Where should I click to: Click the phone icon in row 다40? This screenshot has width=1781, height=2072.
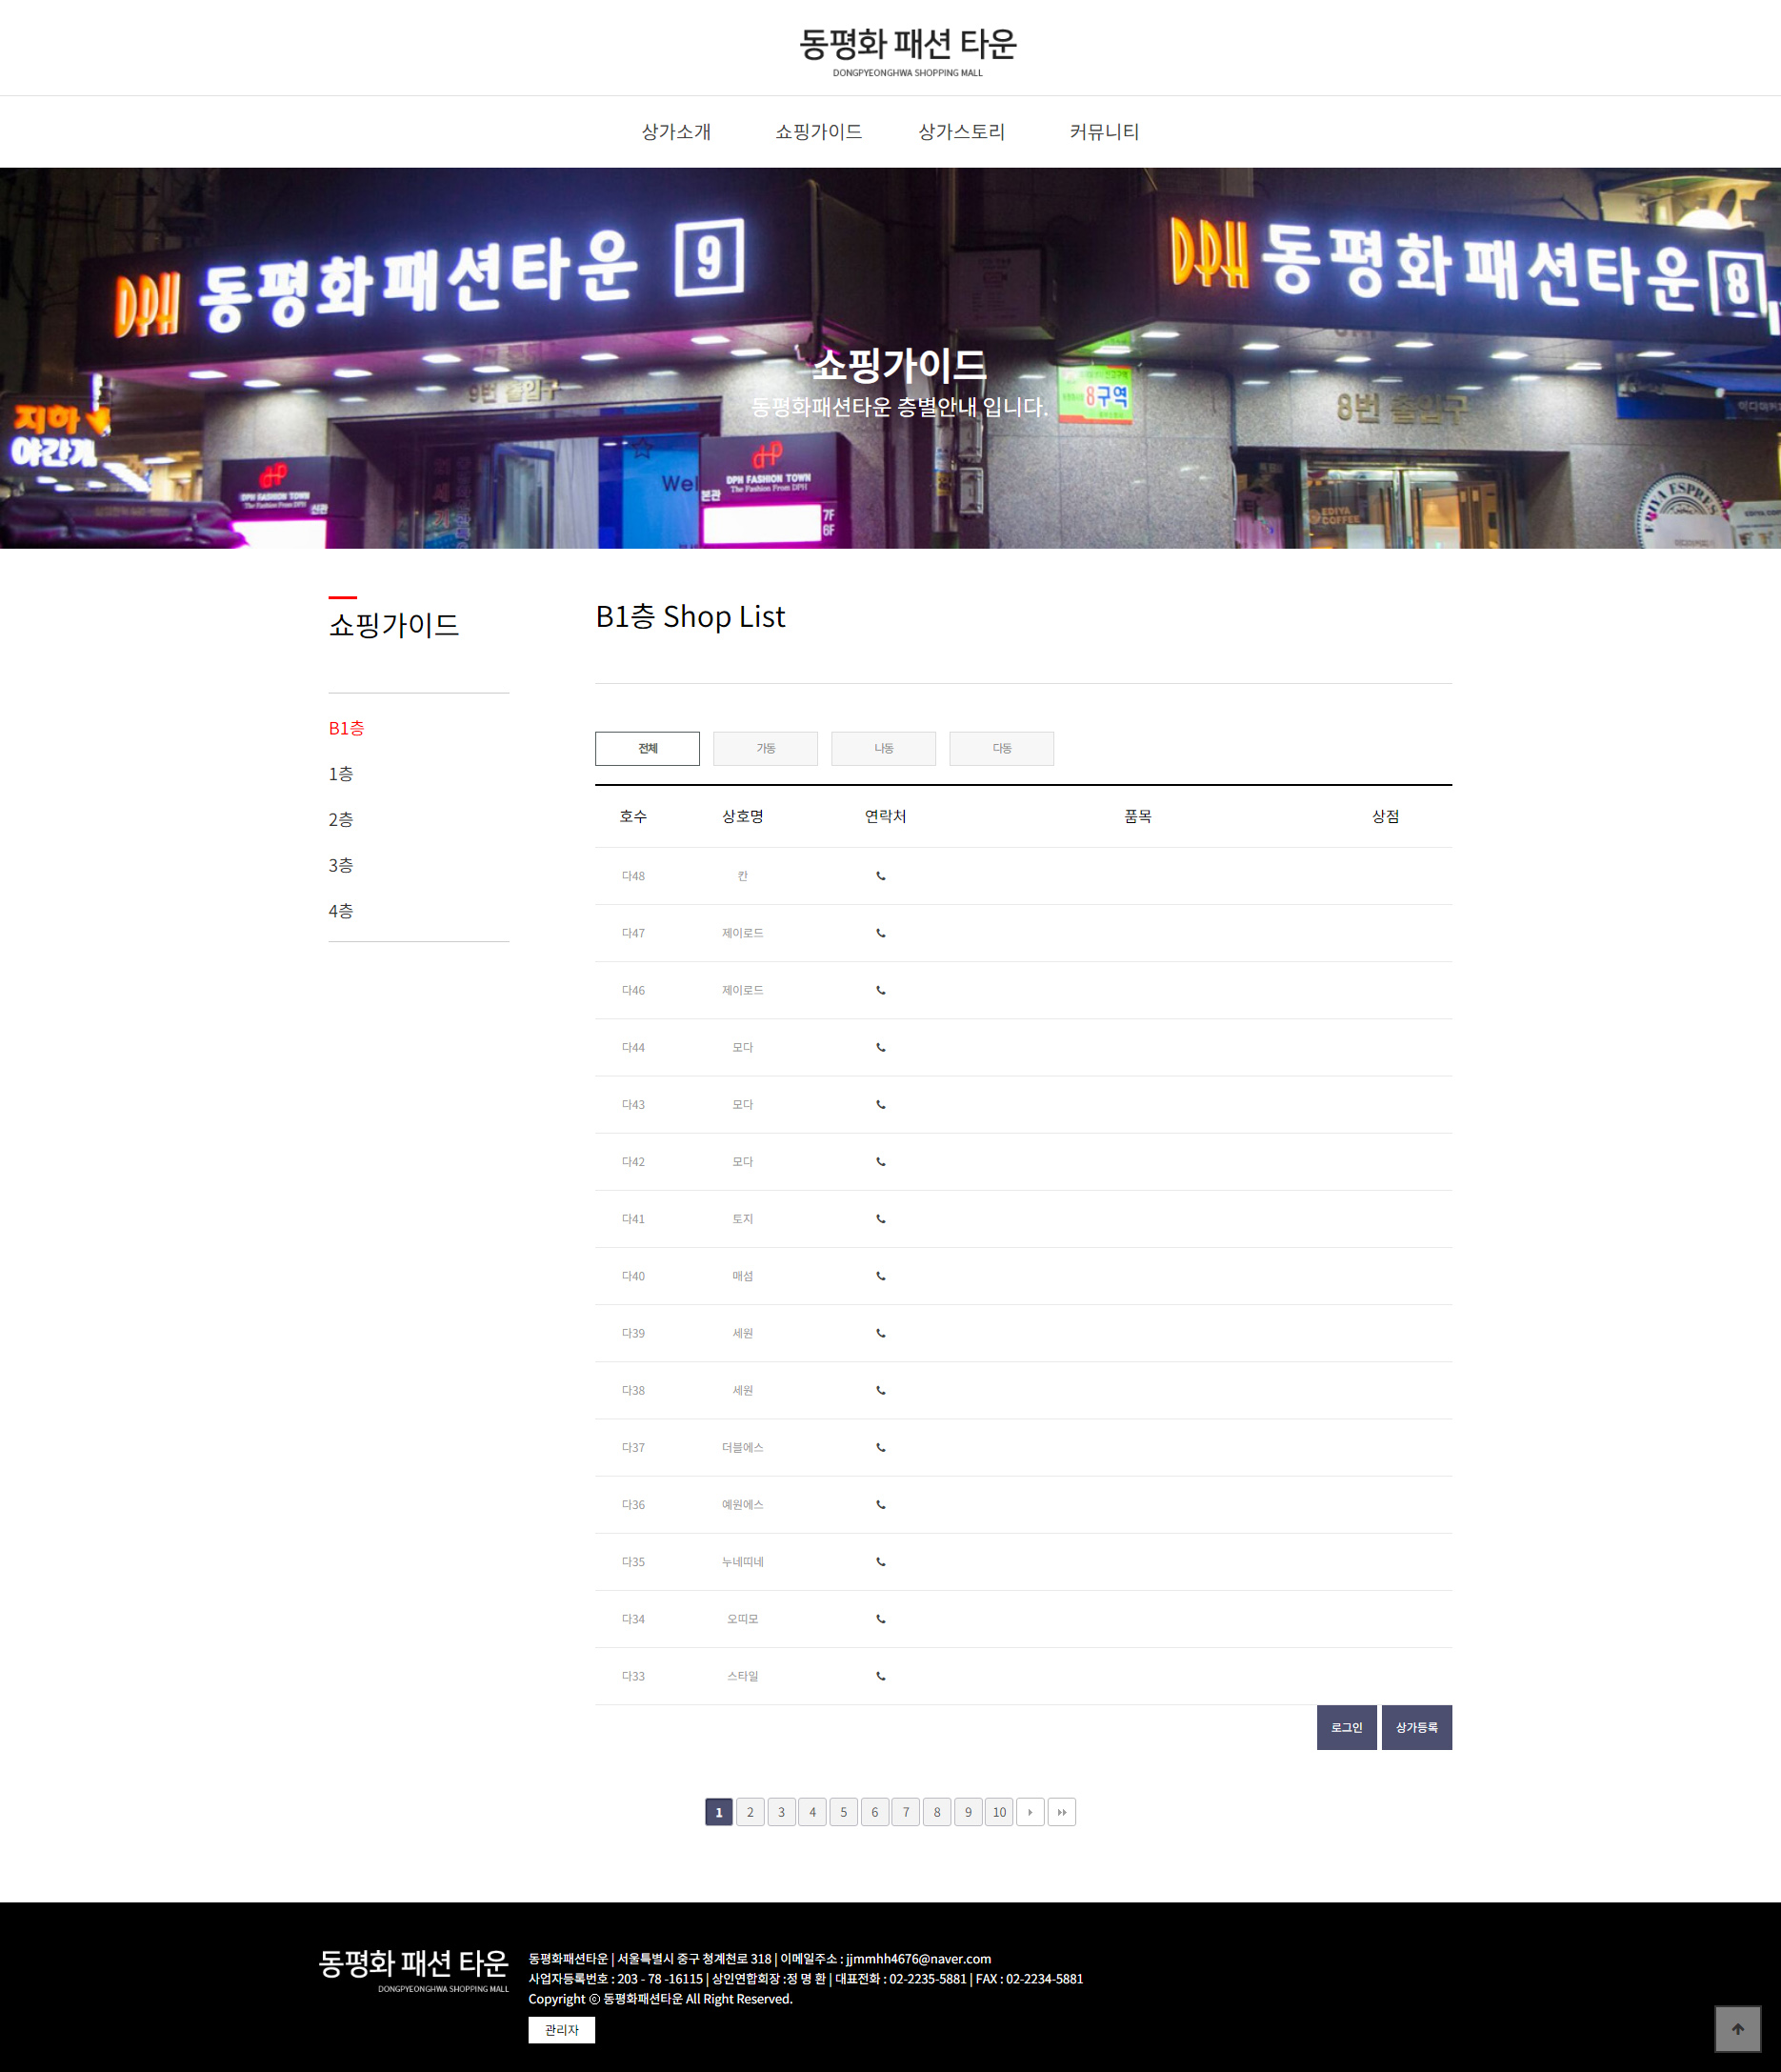(881, 1275)
